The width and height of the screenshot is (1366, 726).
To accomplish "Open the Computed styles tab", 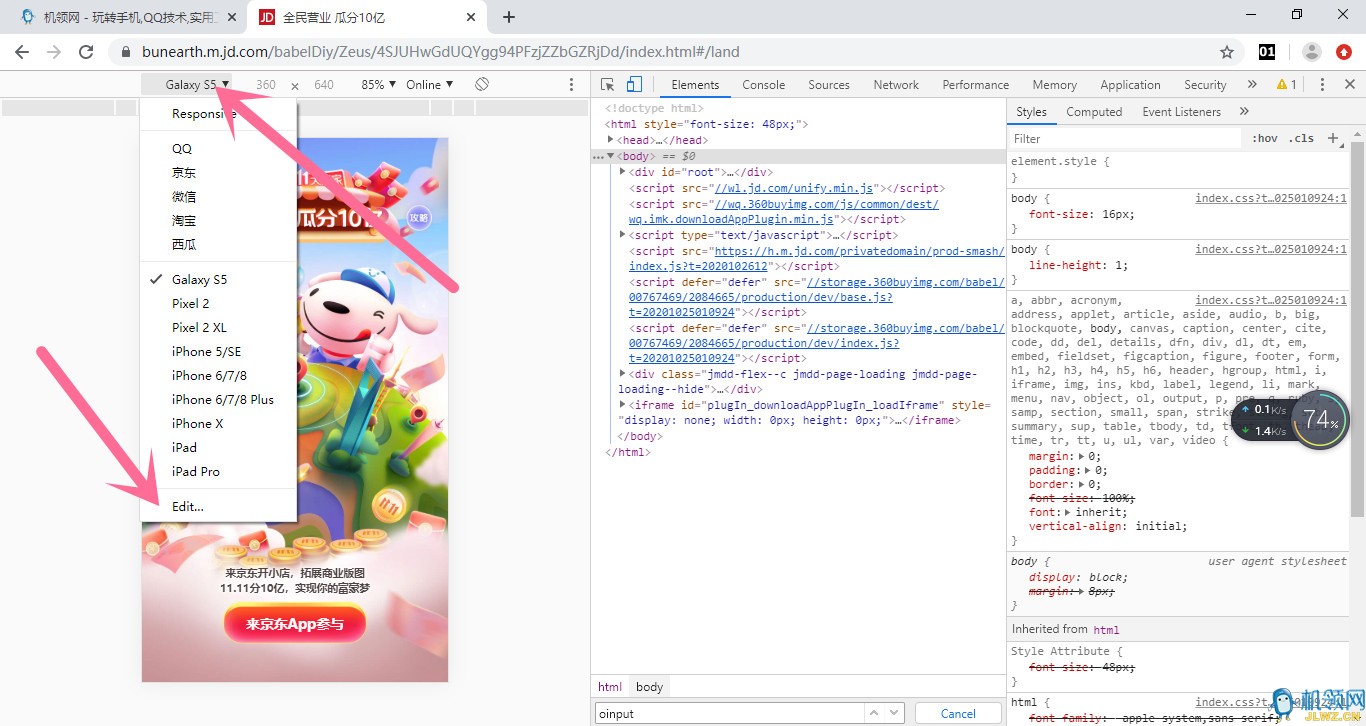I will (x=1094, y=112).
